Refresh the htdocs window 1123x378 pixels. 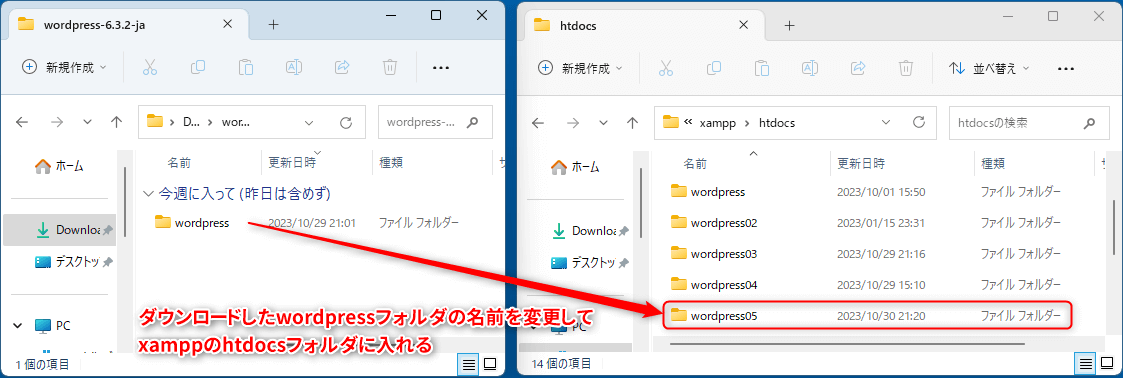[919, 122]
